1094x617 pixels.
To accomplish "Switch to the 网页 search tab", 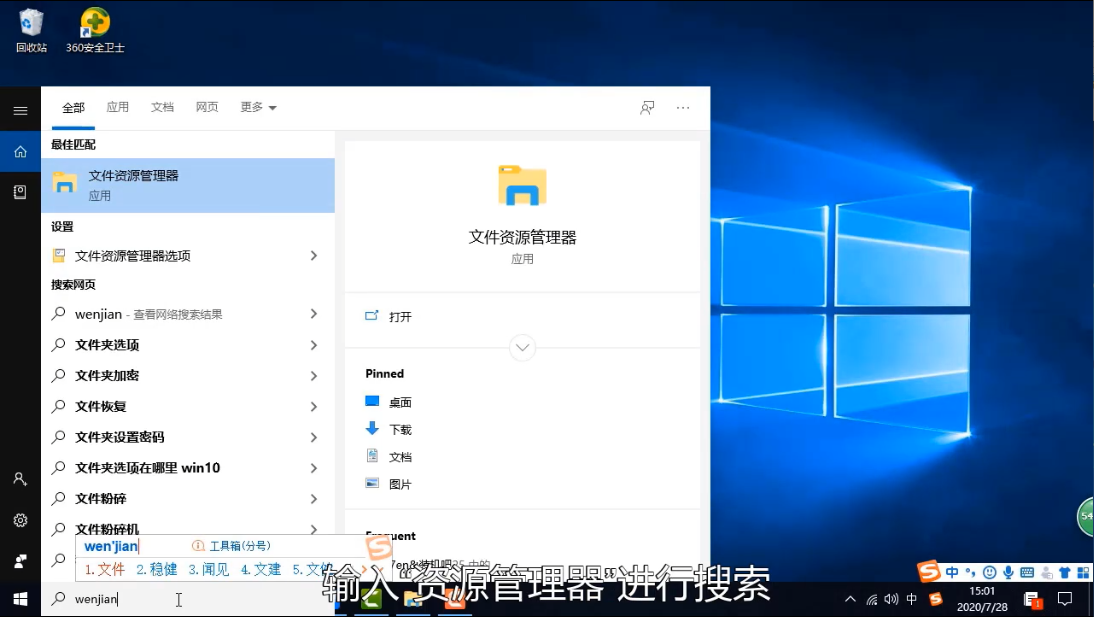I will click(206, 107).
